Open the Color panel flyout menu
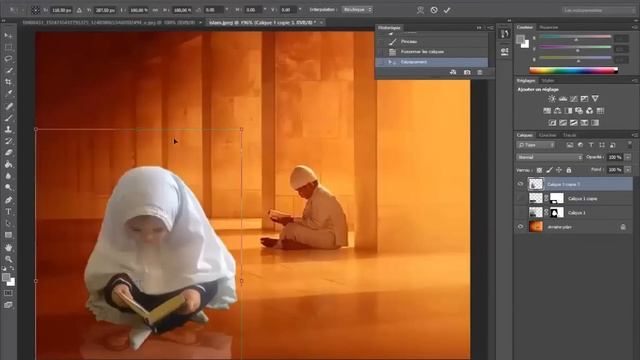This screenshot has height=360, width=640. point(634,27)
